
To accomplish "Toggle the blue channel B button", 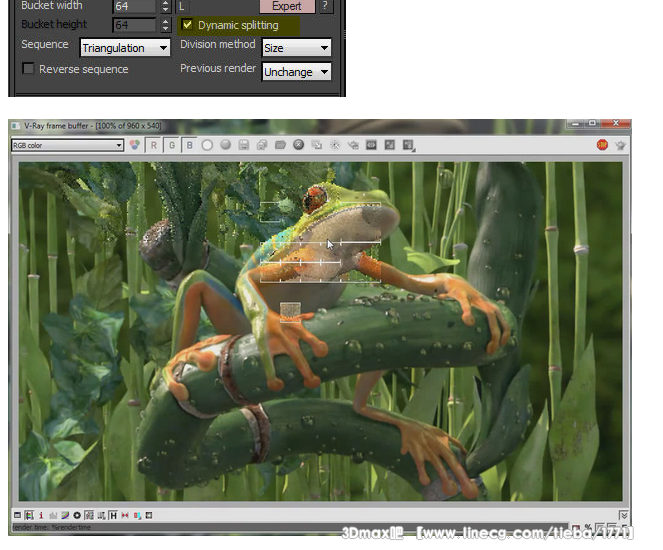I will pos(190,145).
